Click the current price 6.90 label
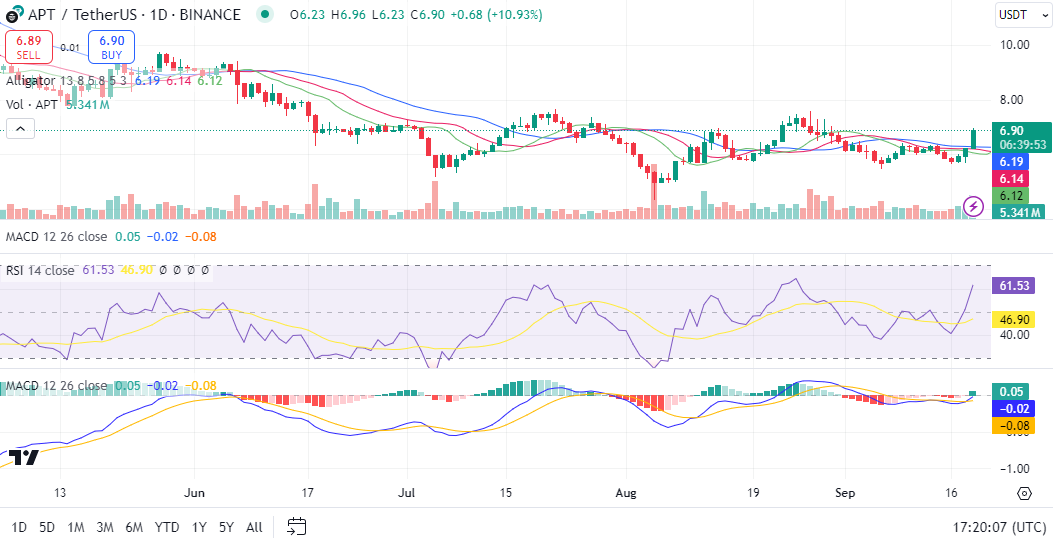The width and height of the screenshot is (1053, 540). click(1021, 138)
